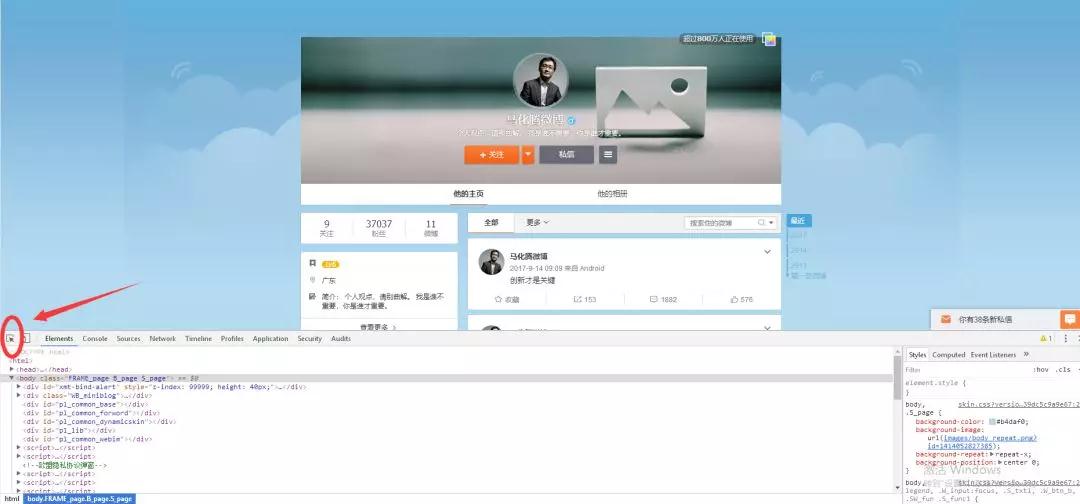Click the envelope icon in new messages bar
The width and height of the screenshot is (1080, 504).
point(946,319)
